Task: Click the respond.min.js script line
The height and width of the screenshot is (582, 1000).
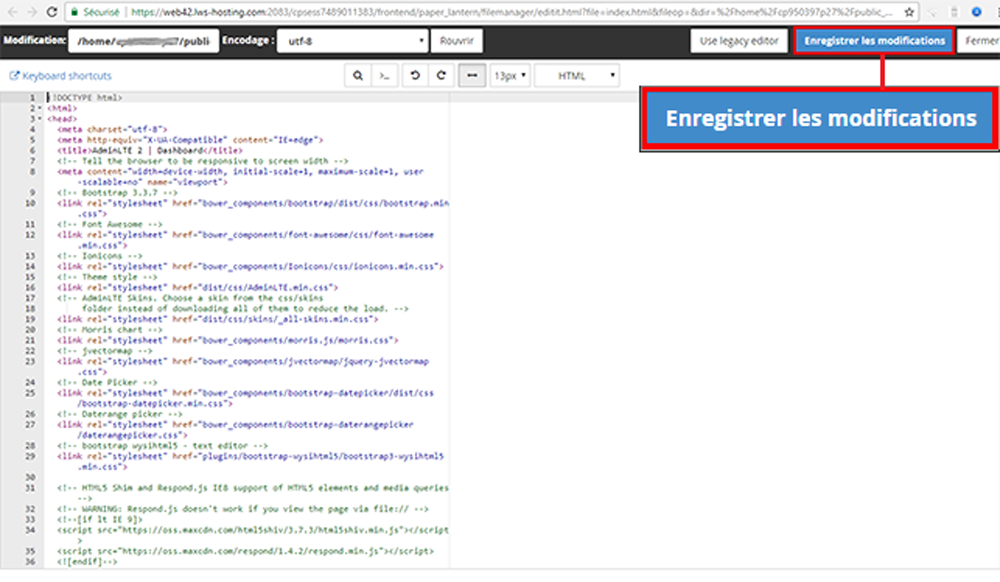Action: [x=246, y=551]
